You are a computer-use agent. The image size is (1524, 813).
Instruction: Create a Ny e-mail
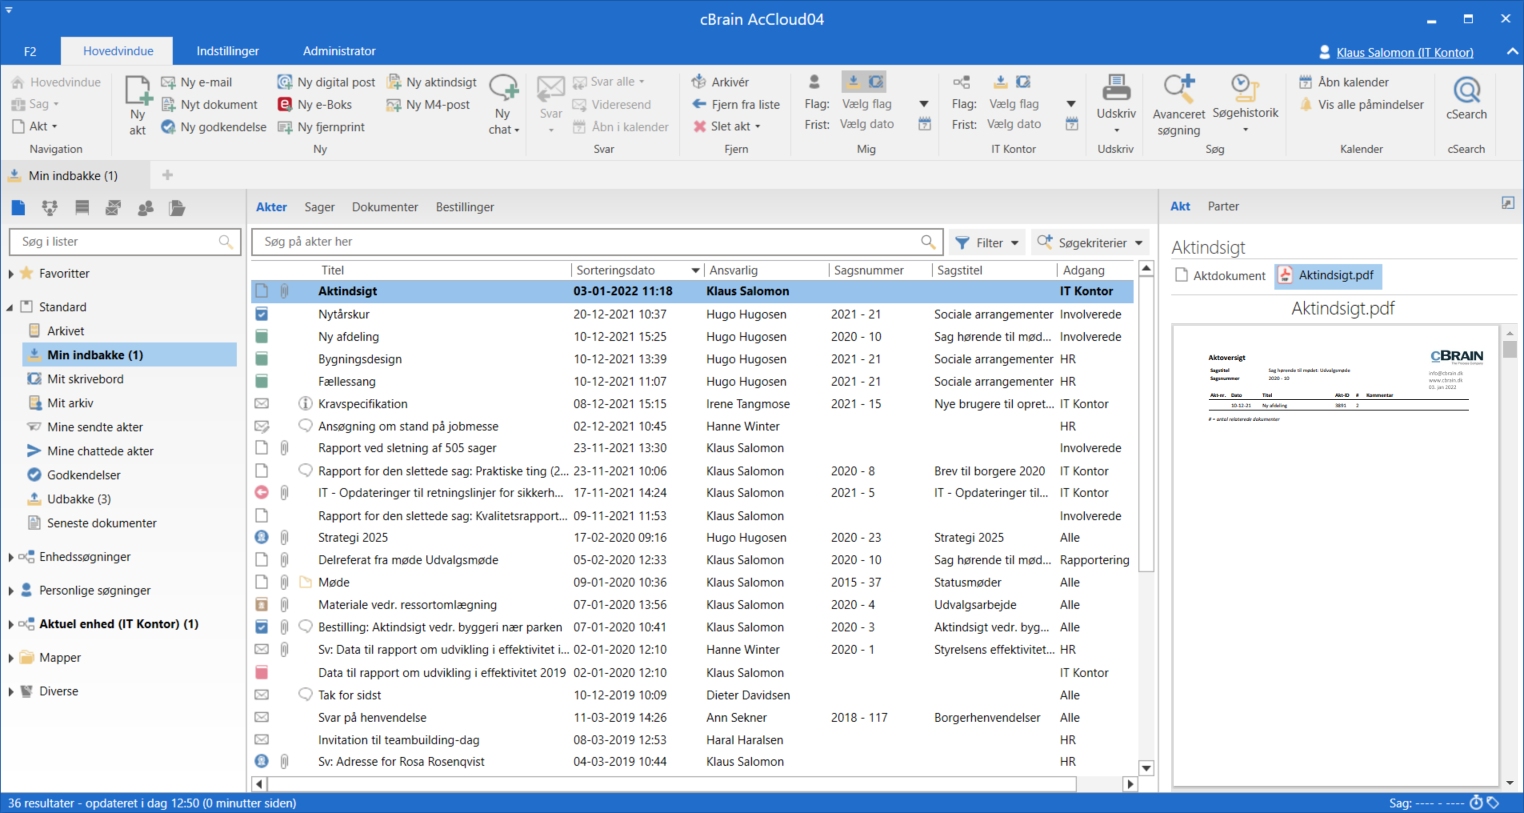tap(197, 82)
